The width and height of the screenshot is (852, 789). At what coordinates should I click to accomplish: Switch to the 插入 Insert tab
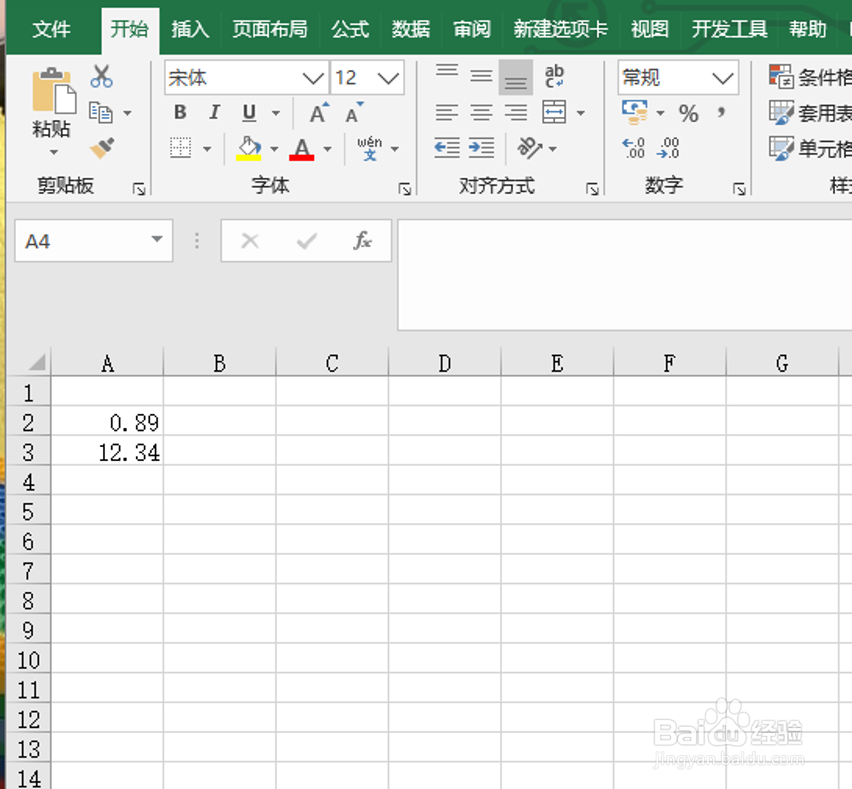(x=190, y=29)
